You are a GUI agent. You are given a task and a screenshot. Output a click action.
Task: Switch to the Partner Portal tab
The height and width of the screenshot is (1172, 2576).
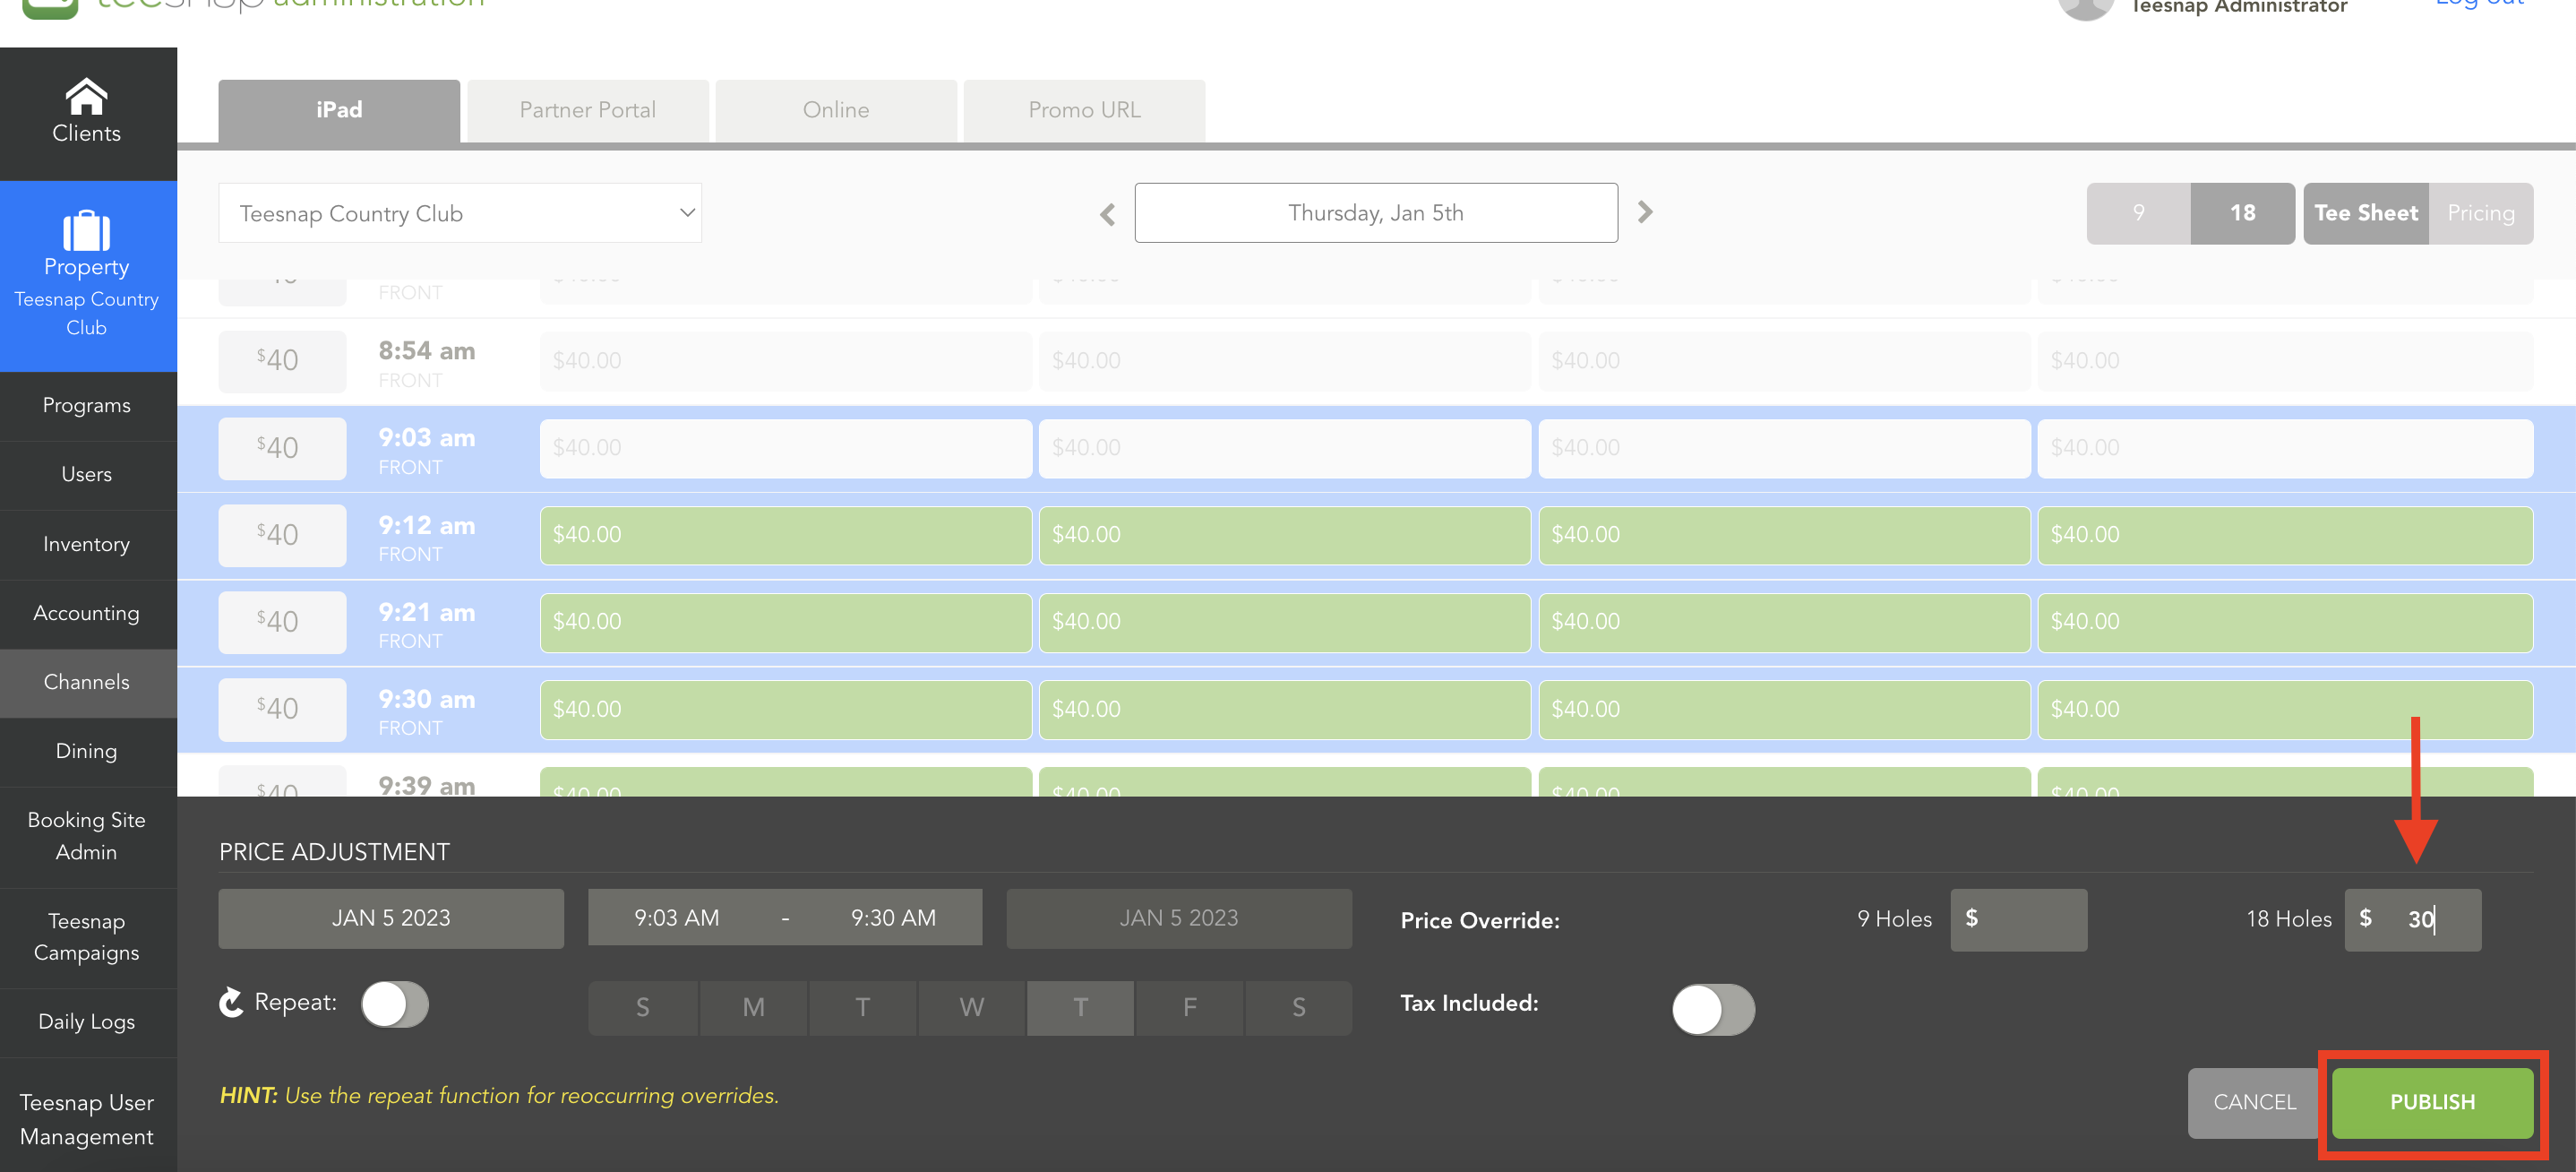pos(588,111)
